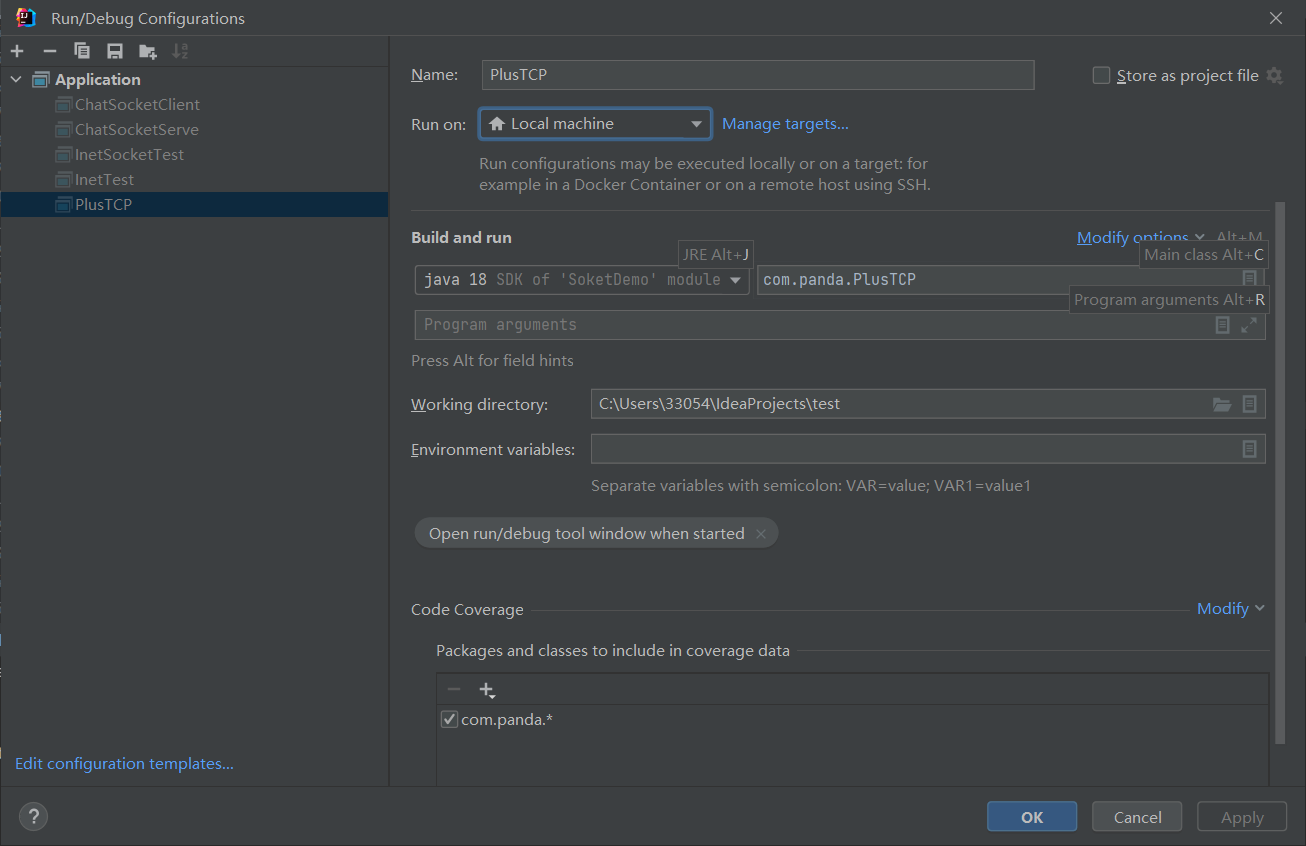Click the Cancel button
This screenshot has height=846, width=1306.
coord(1137,817)
